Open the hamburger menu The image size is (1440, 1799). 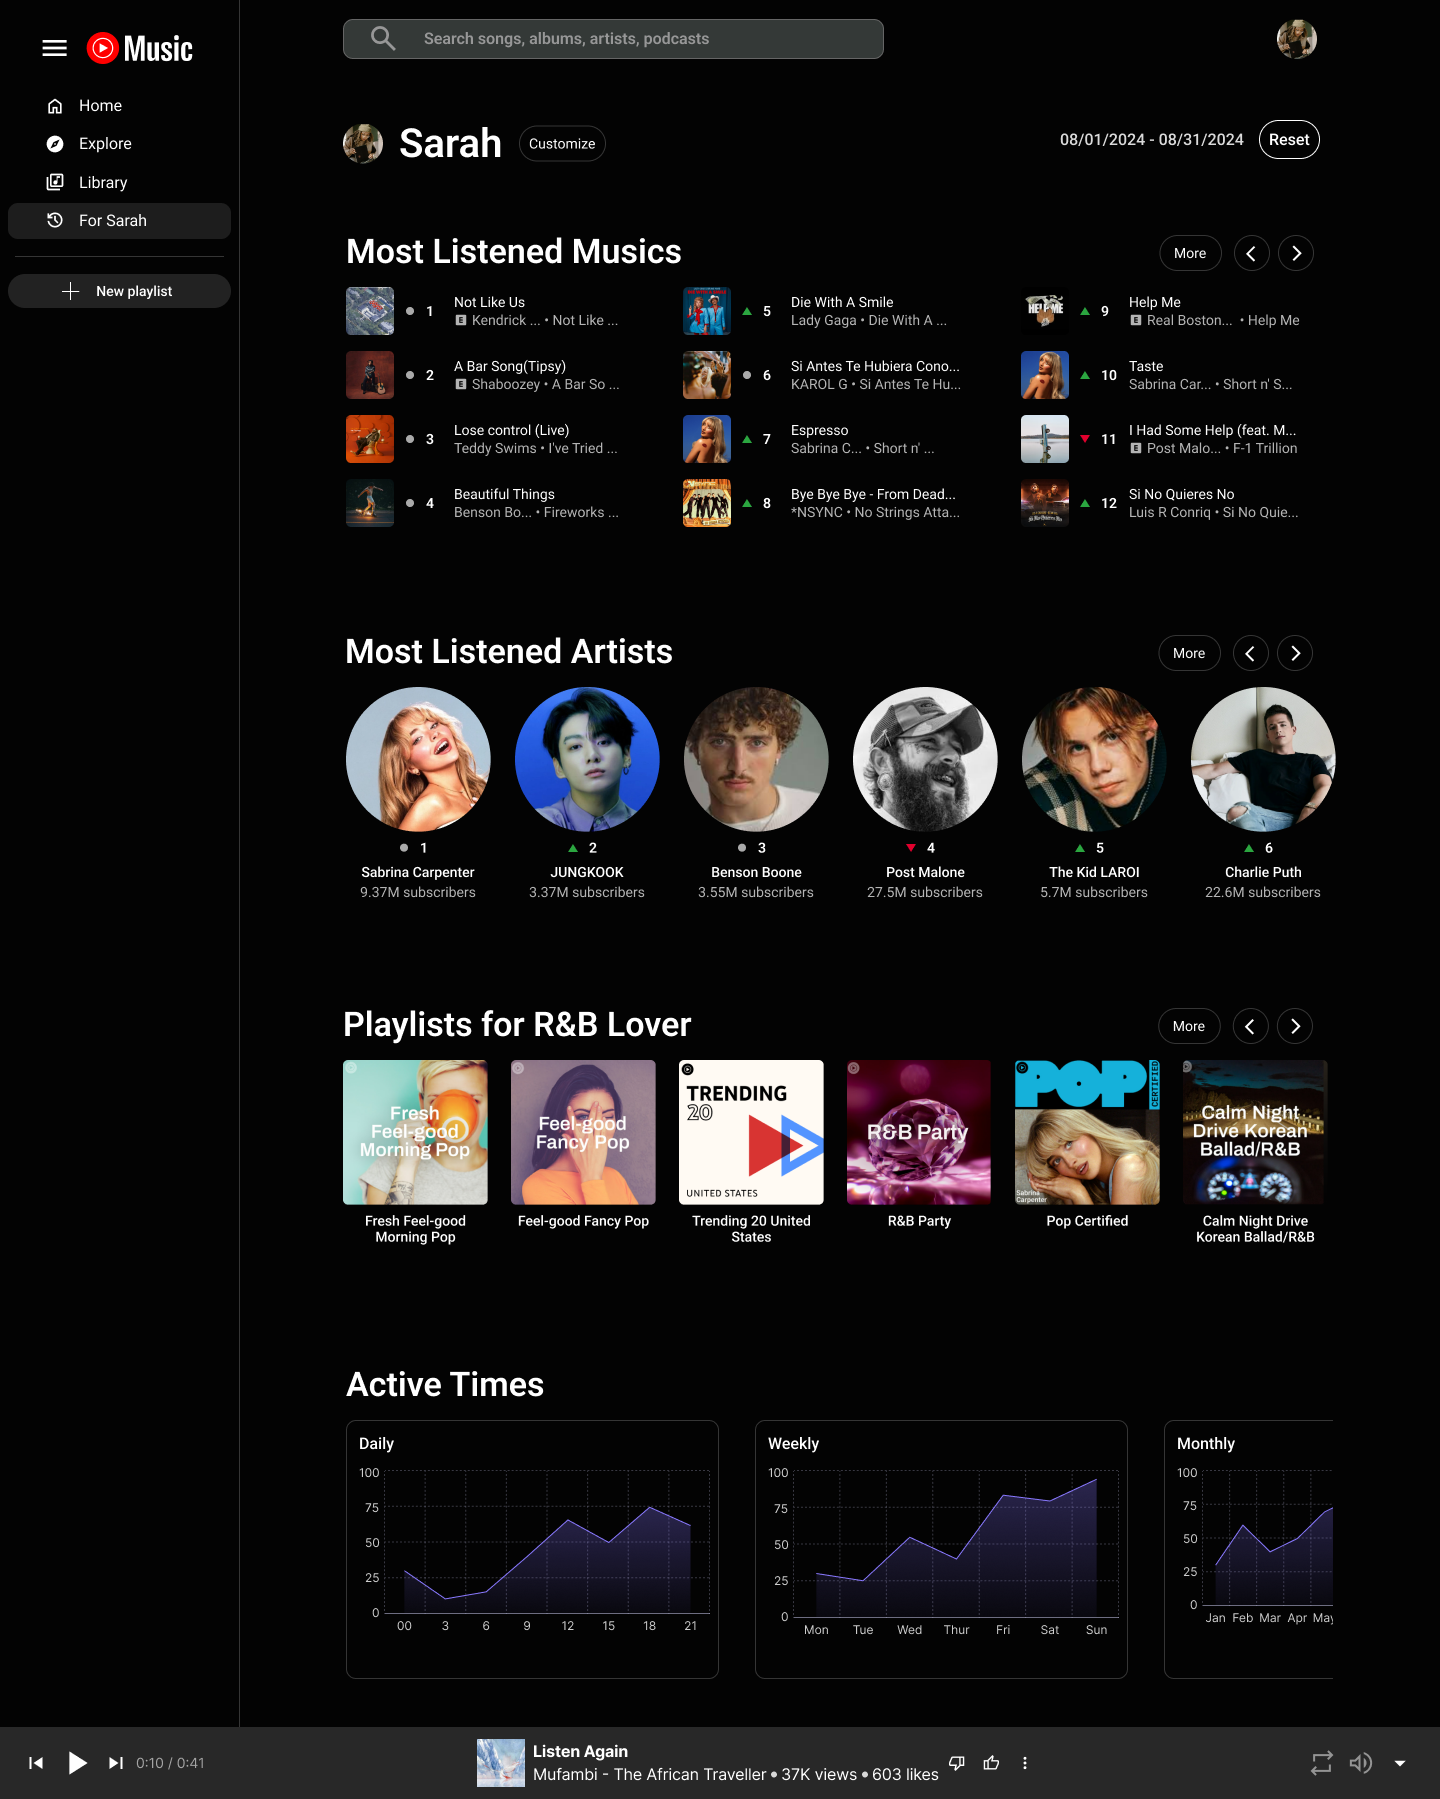point(55,48)
